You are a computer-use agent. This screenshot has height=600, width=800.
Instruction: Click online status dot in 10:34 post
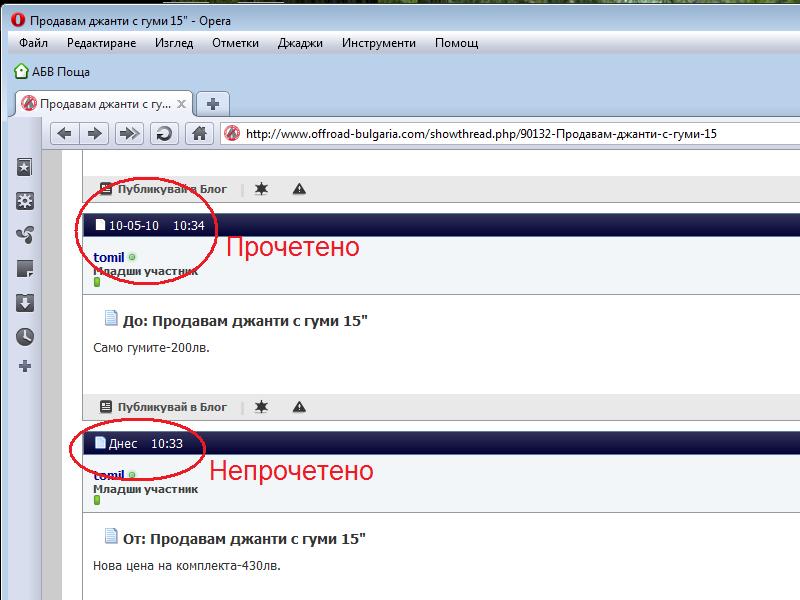[132, 257]
